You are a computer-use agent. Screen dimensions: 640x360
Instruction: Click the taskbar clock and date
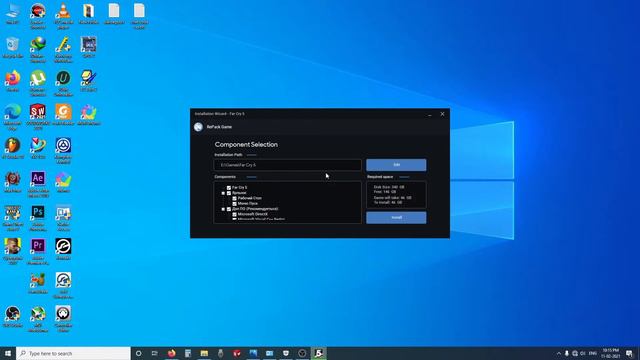pyautogui.click(x=611, y=353)
